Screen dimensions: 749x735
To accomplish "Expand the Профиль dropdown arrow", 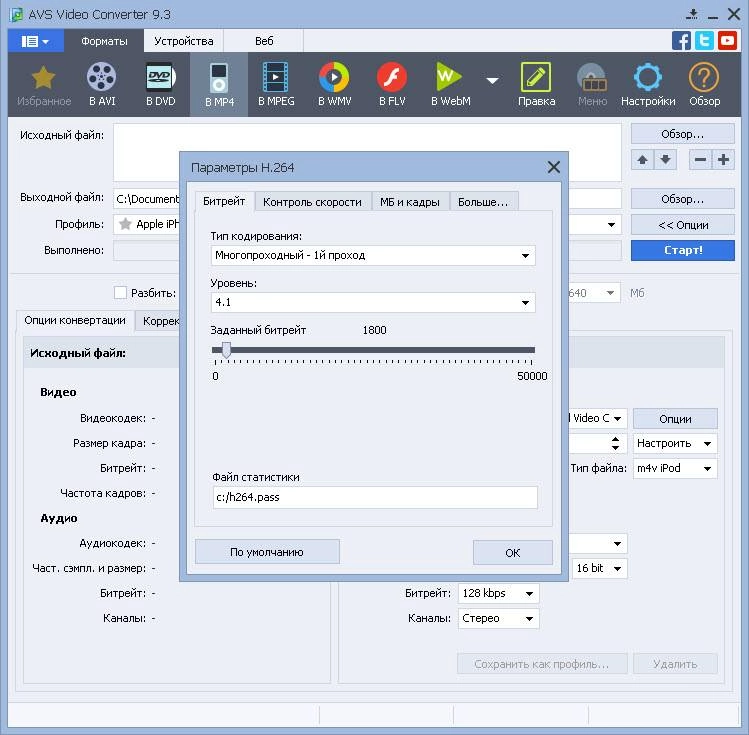I will pyautogui.click(x=611, y=224).
